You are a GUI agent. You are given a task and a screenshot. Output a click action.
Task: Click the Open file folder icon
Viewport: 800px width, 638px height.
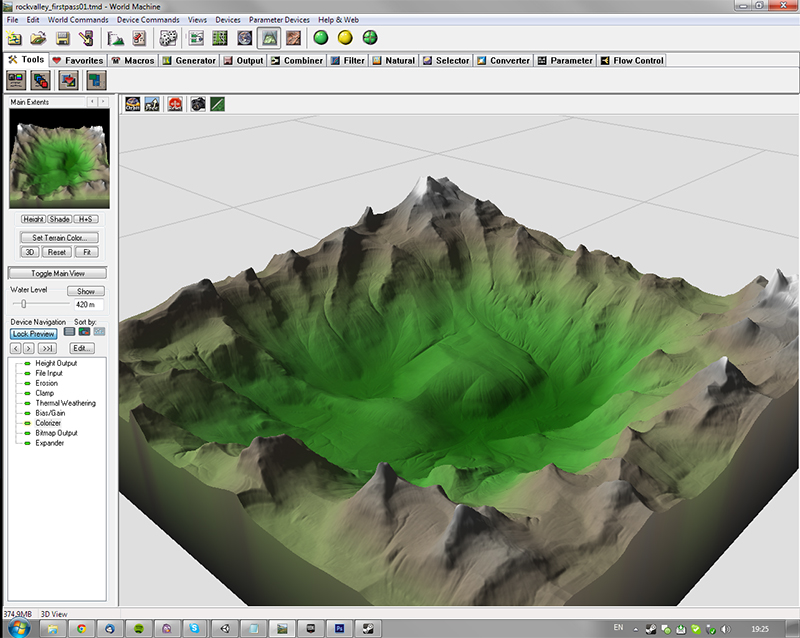click(x=38, y=39)
